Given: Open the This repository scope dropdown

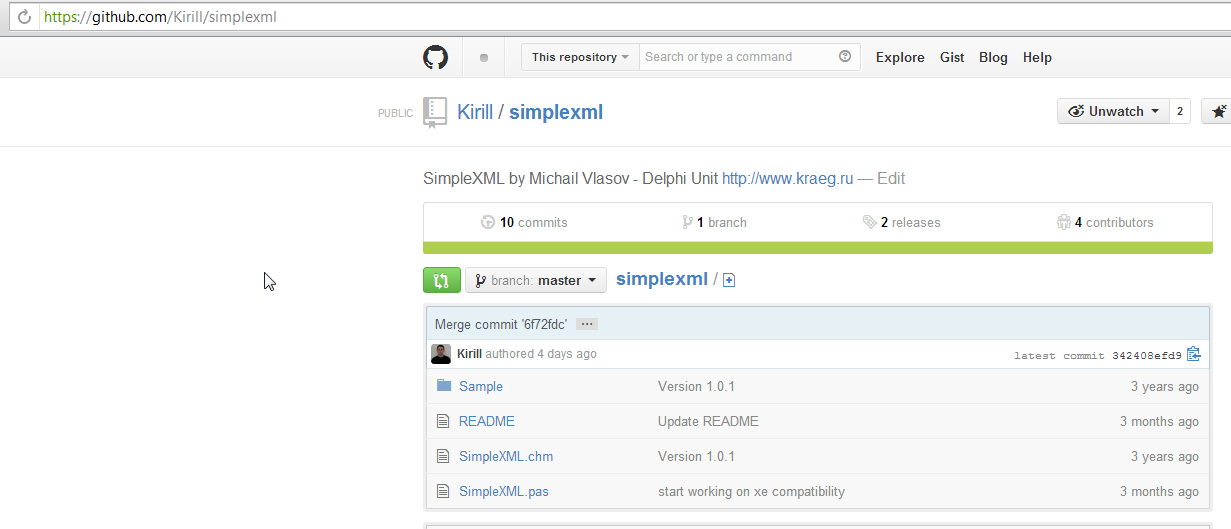Looking at the screenshot, I should click(580, 57).
